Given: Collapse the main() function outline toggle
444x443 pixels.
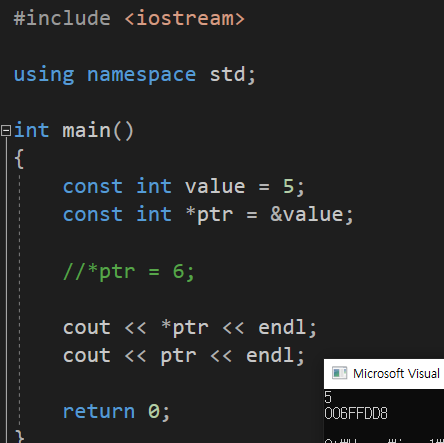Looking at the screenshot, I should pos(6,130).
